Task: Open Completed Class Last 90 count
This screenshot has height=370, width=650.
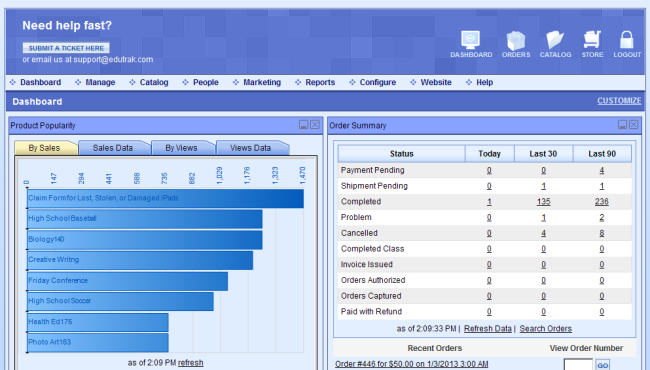Action: pos(601,249)
